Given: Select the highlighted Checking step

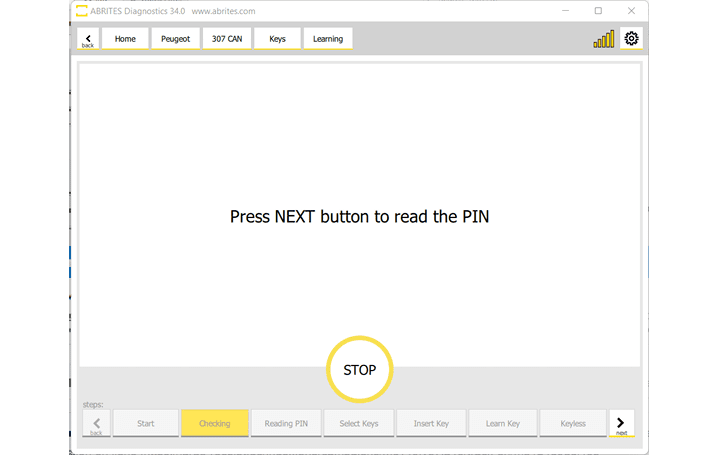Looking at the screenshot, I should 215,423.
